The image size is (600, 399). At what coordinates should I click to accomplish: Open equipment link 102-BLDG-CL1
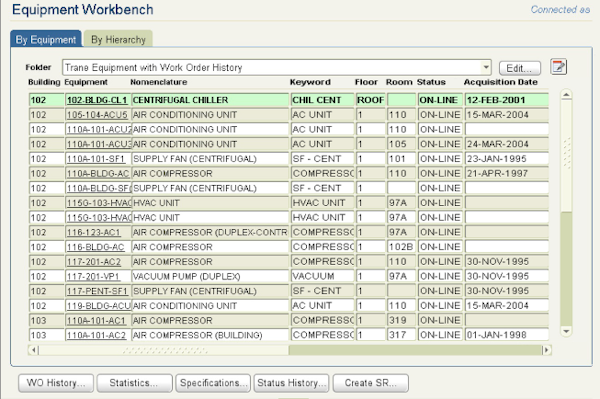[x=97, y=100]
